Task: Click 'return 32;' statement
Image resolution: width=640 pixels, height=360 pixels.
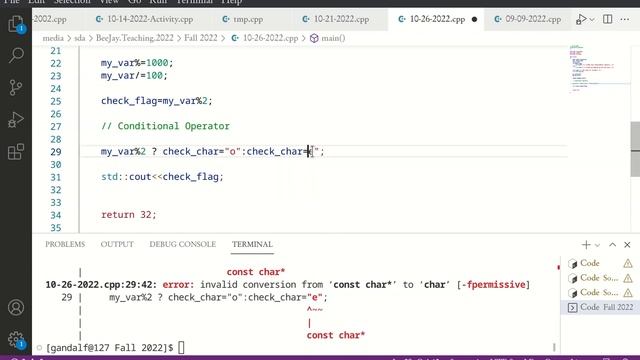Action: (x=129, y=215)
